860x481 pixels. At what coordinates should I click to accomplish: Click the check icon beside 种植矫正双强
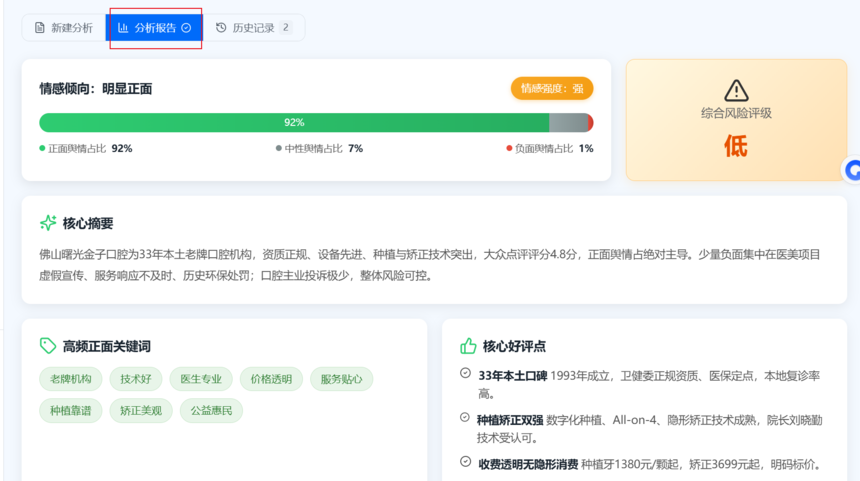tap(465, 417)
